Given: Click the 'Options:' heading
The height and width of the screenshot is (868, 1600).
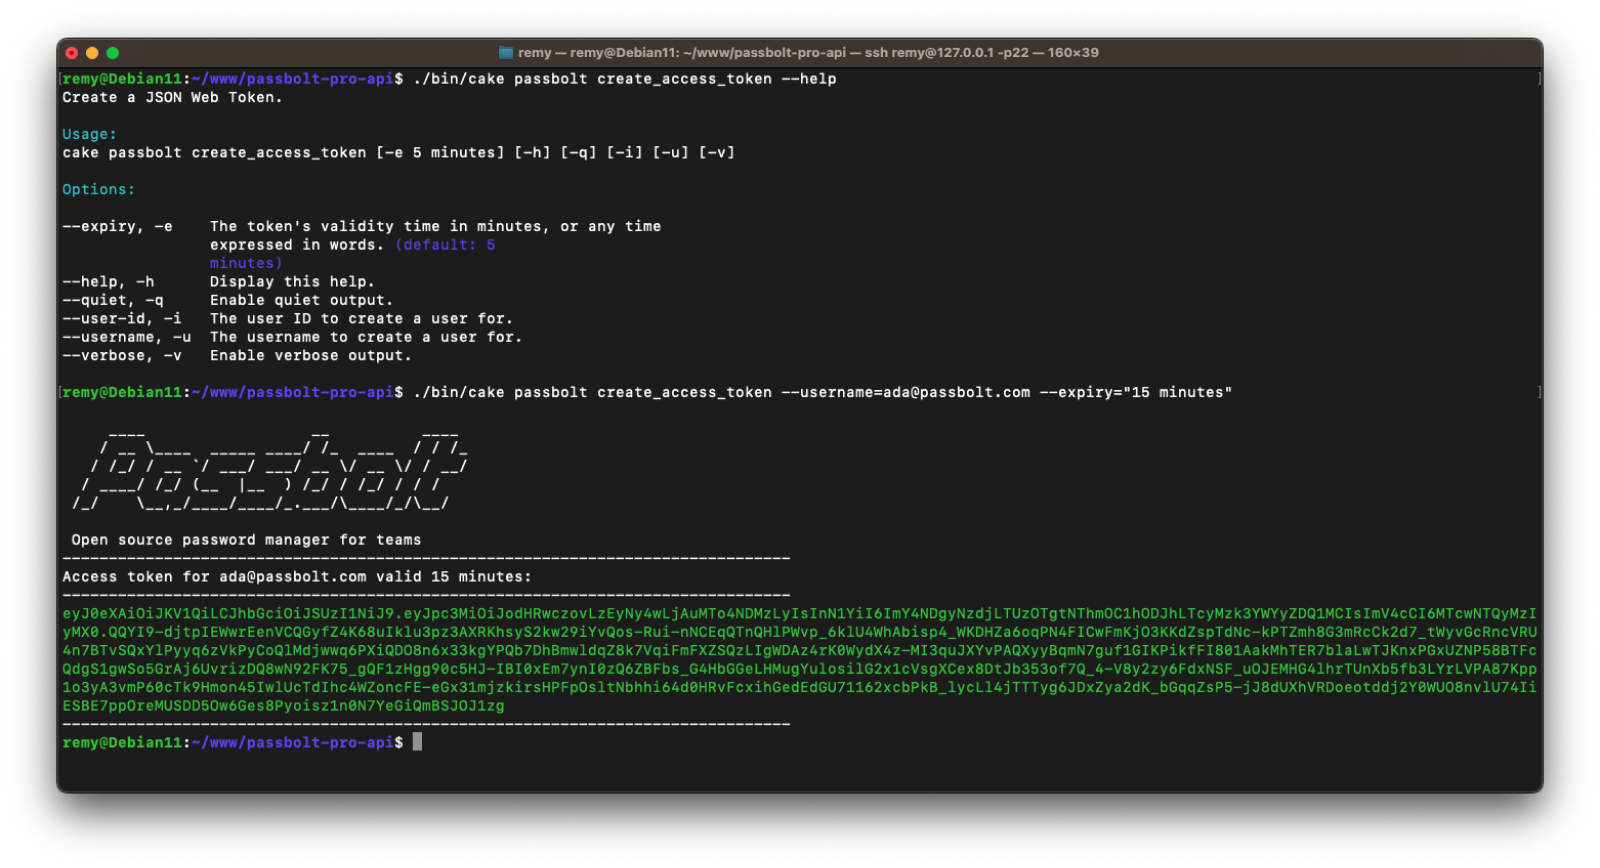Looking at the screenshot, I should point(98,190).
